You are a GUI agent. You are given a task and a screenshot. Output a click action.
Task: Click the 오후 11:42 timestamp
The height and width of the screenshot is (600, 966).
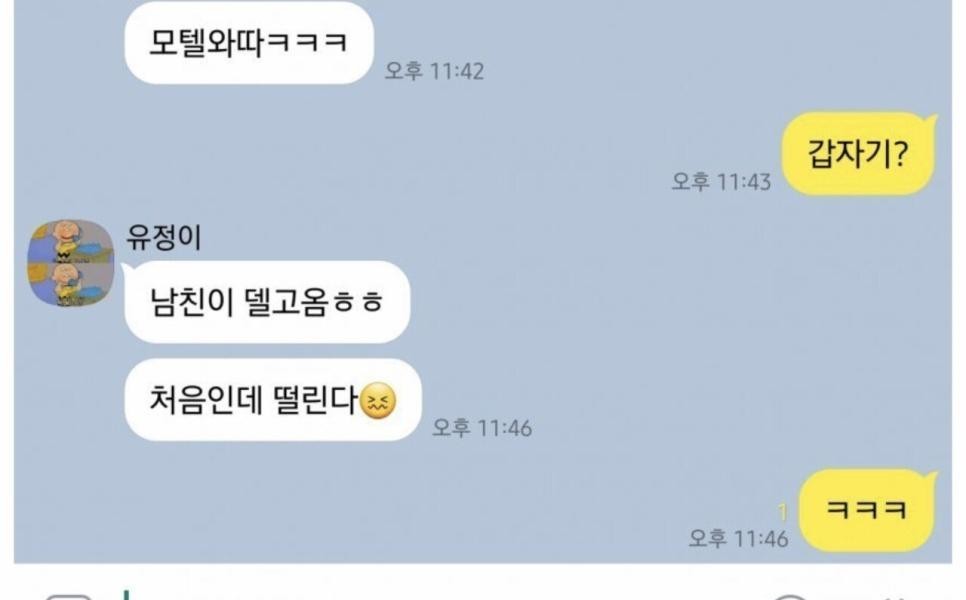434,71
